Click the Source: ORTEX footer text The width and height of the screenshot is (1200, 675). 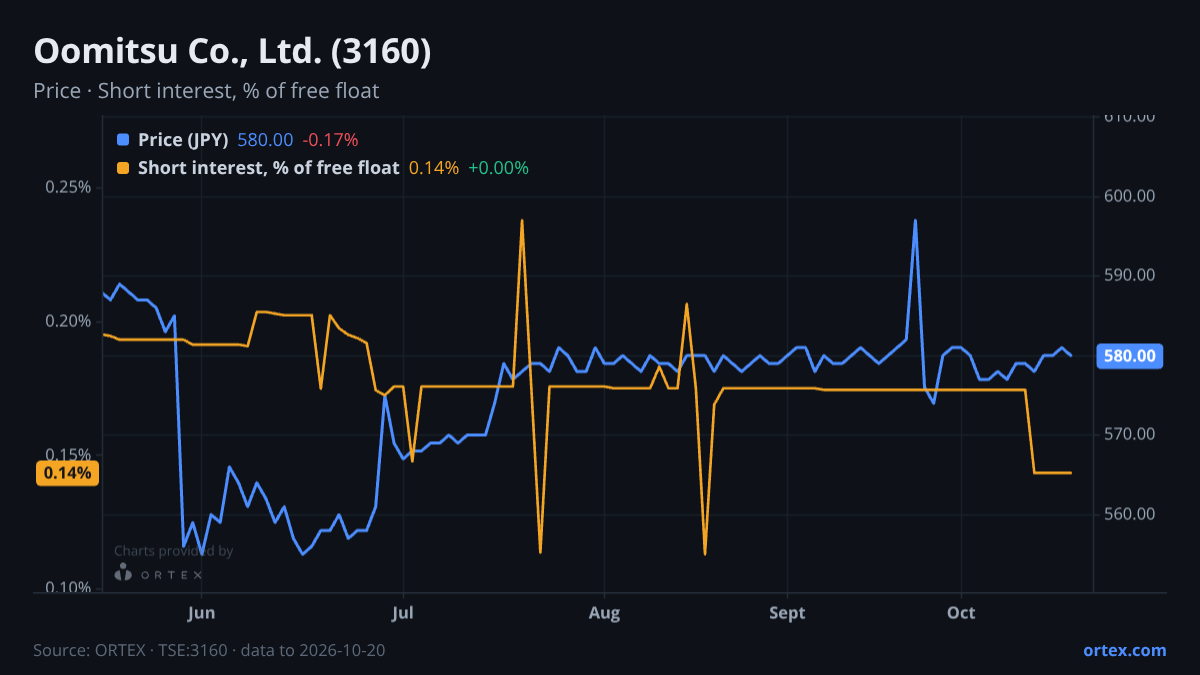tap(209, 650)
